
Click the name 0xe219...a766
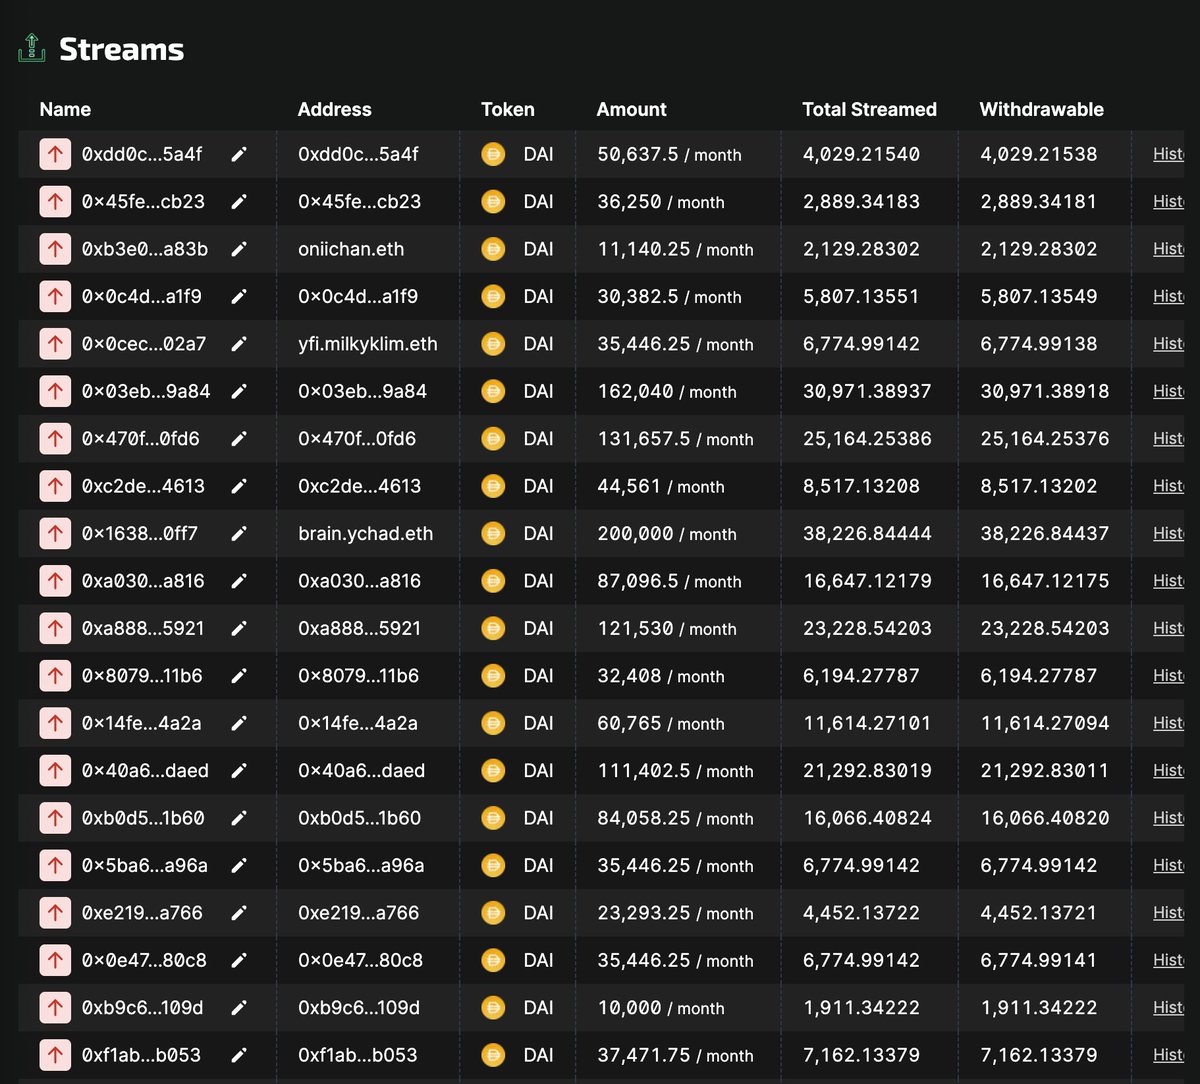pyautogui.click(x=143, y=913)
